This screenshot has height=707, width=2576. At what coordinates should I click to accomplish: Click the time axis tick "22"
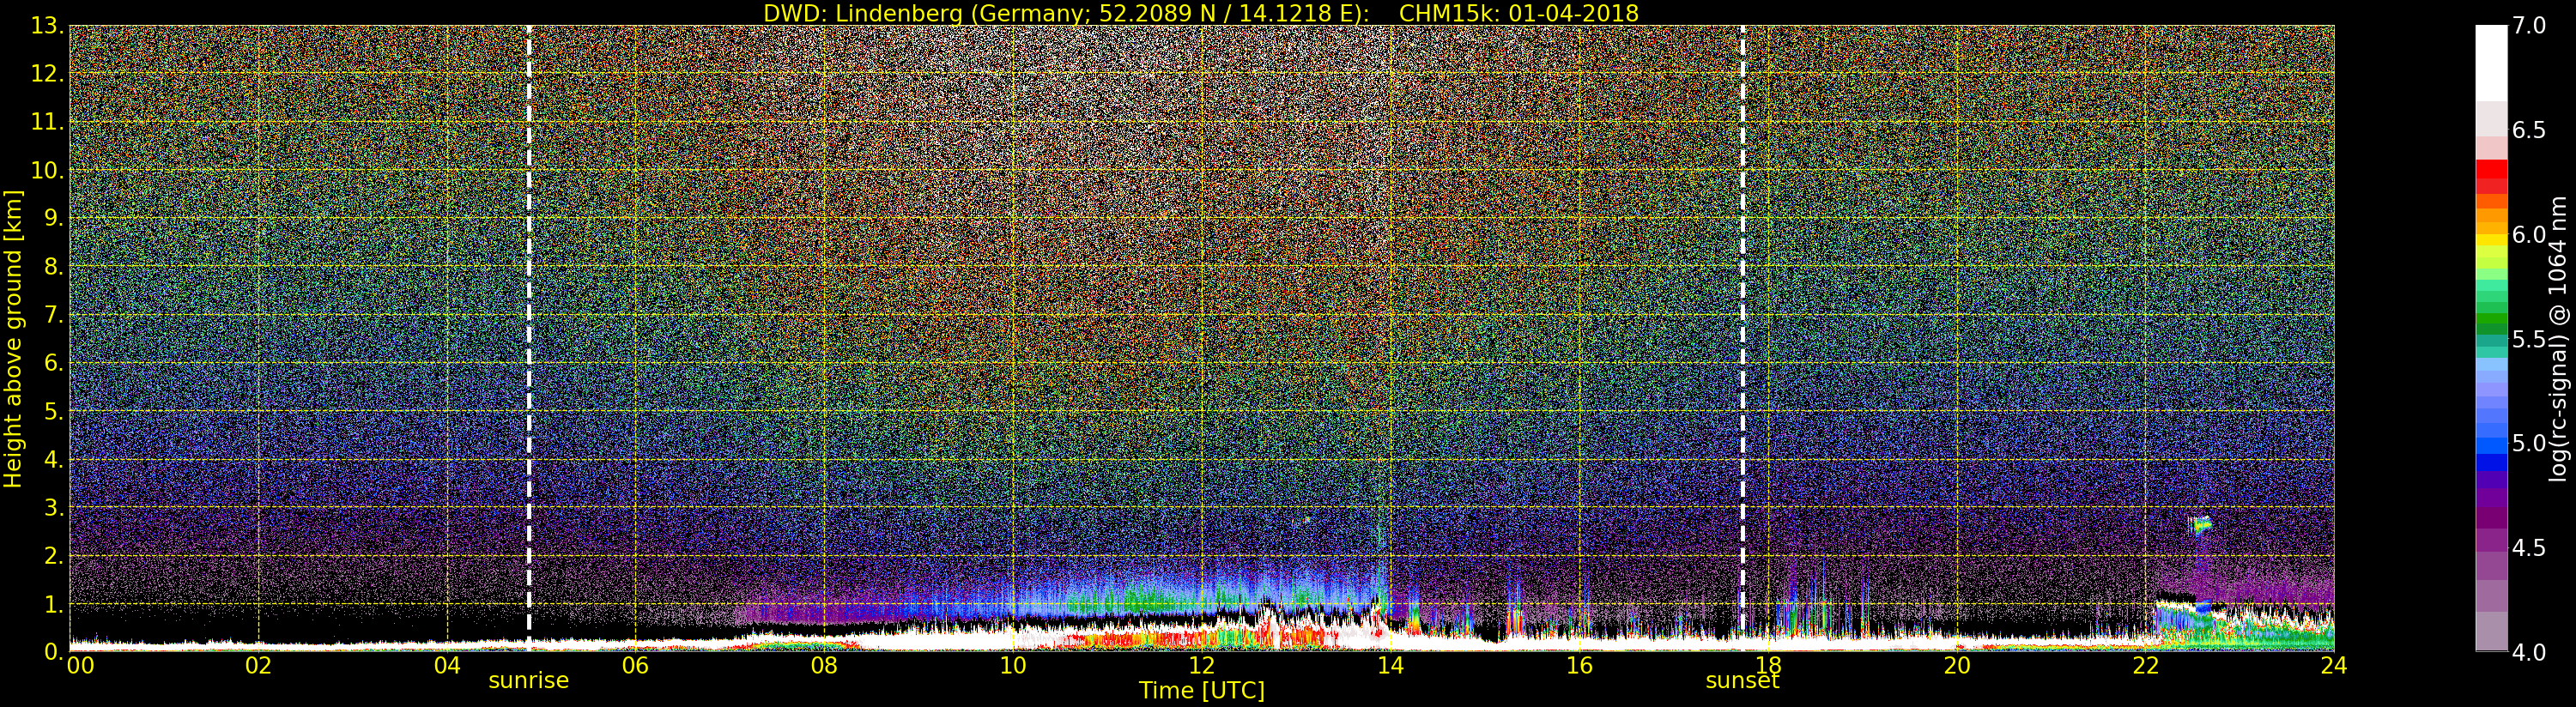click(x=2145, y=666)
